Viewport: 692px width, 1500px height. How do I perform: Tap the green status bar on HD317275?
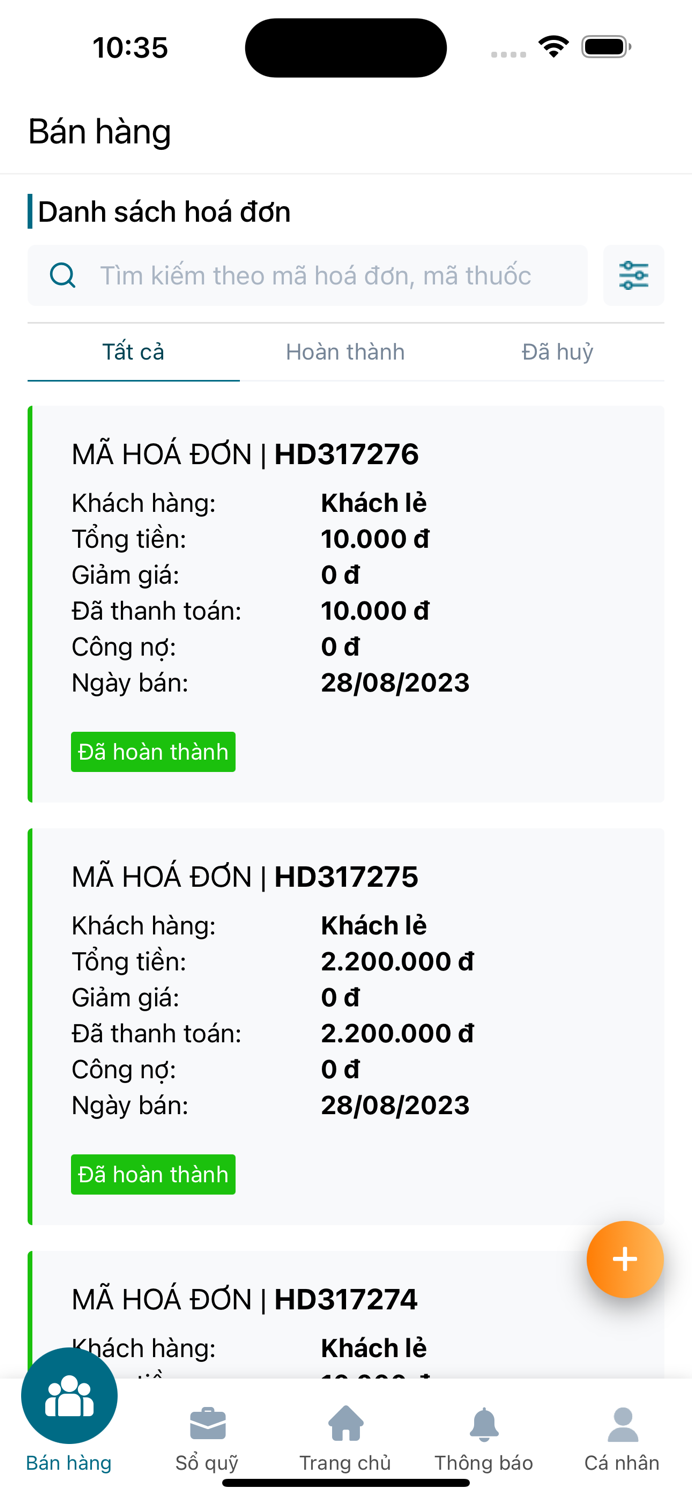[31, 1025]
